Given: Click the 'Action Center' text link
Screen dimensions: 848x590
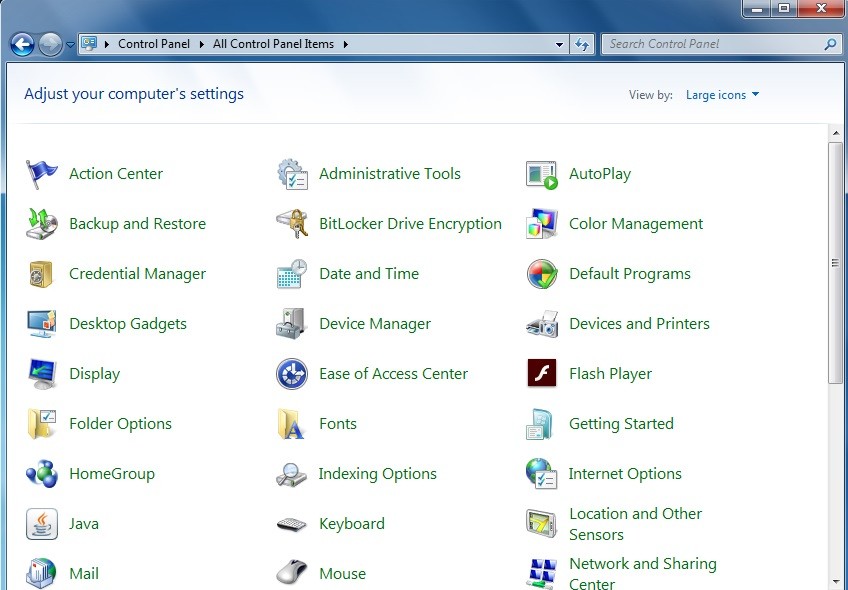Looking at the screenshot, I should [116, 174].
